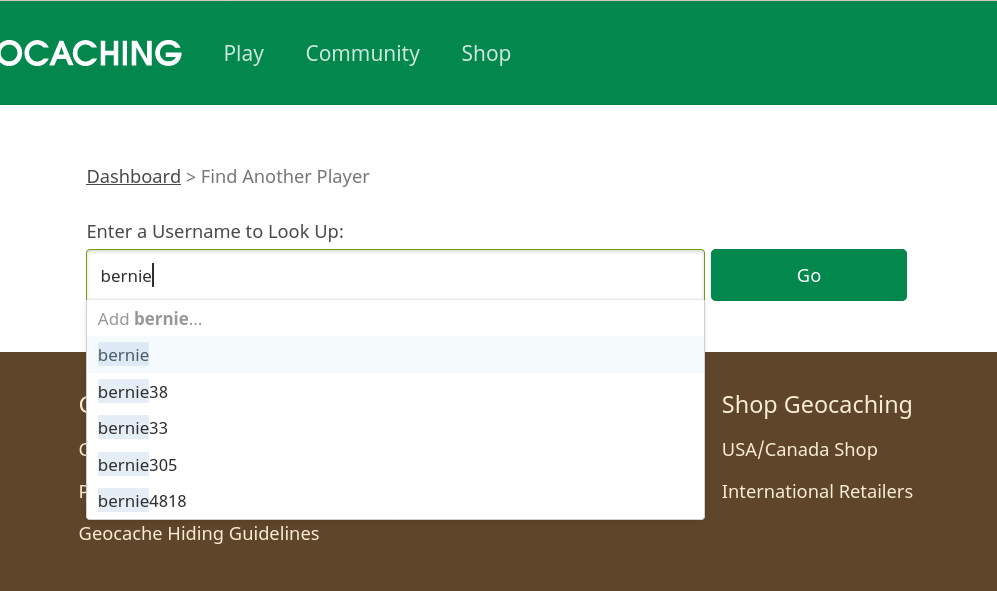Select 'bernie4818' in the dropdown list
This screenshot has height=591, width=997.
point(395,501)
